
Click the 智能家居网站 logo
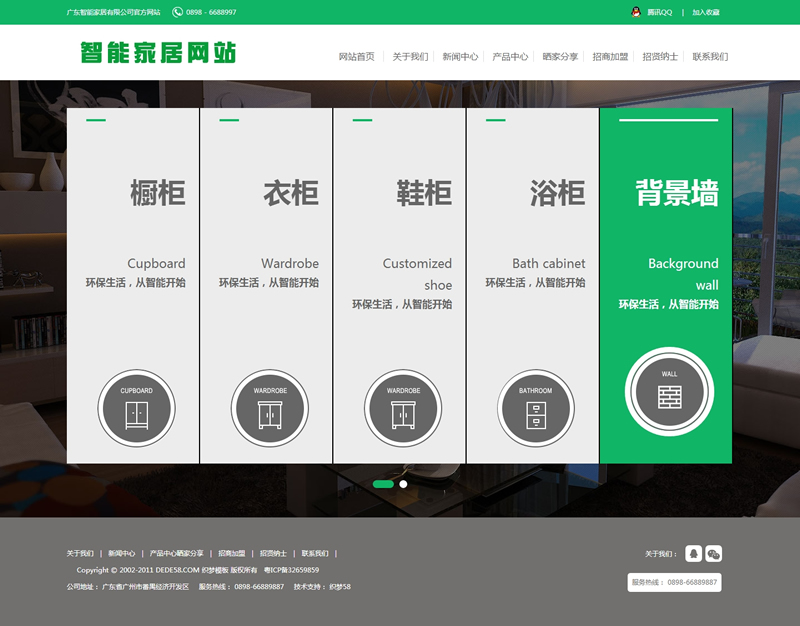158,53
